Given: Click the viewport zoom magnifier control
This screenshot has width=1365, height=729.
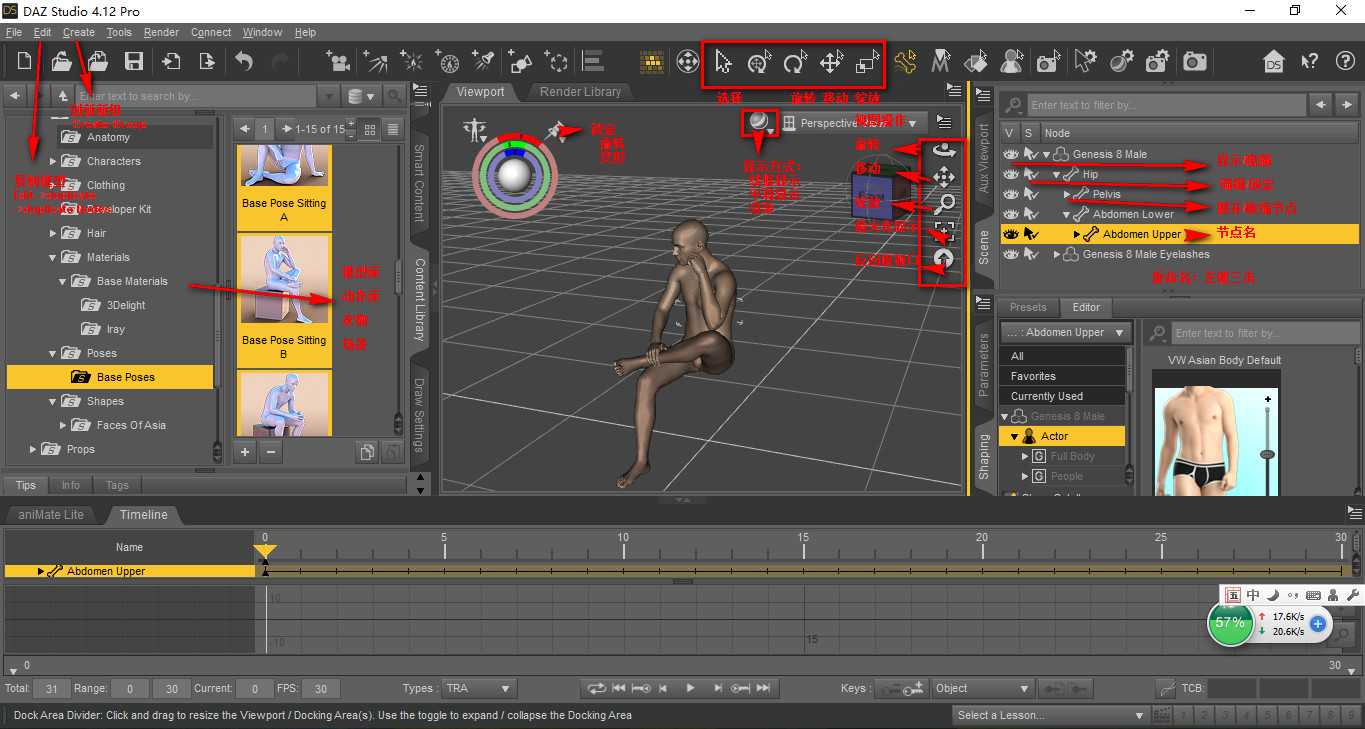Looking at the screenshot, I should point(943,205).
